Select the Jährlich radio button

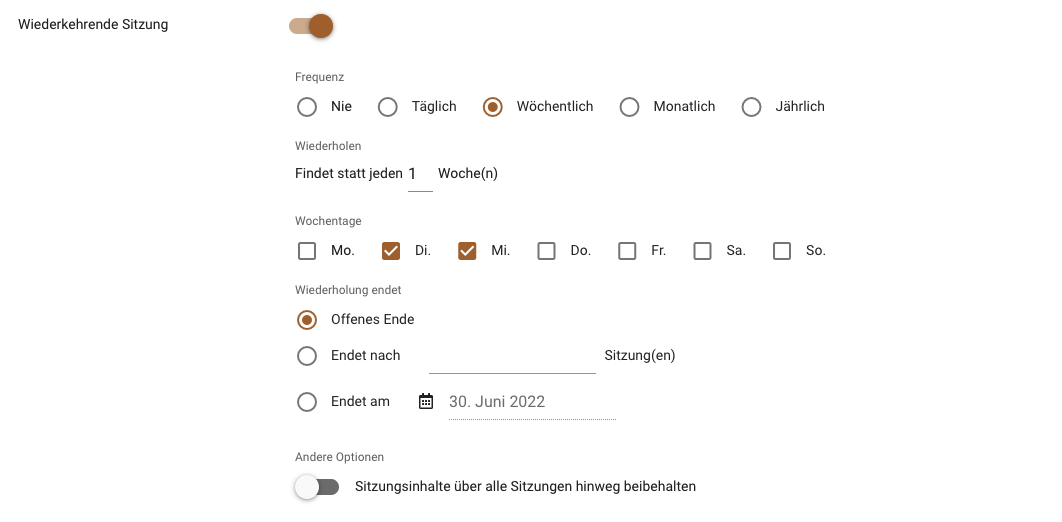[x=751, y=107]
